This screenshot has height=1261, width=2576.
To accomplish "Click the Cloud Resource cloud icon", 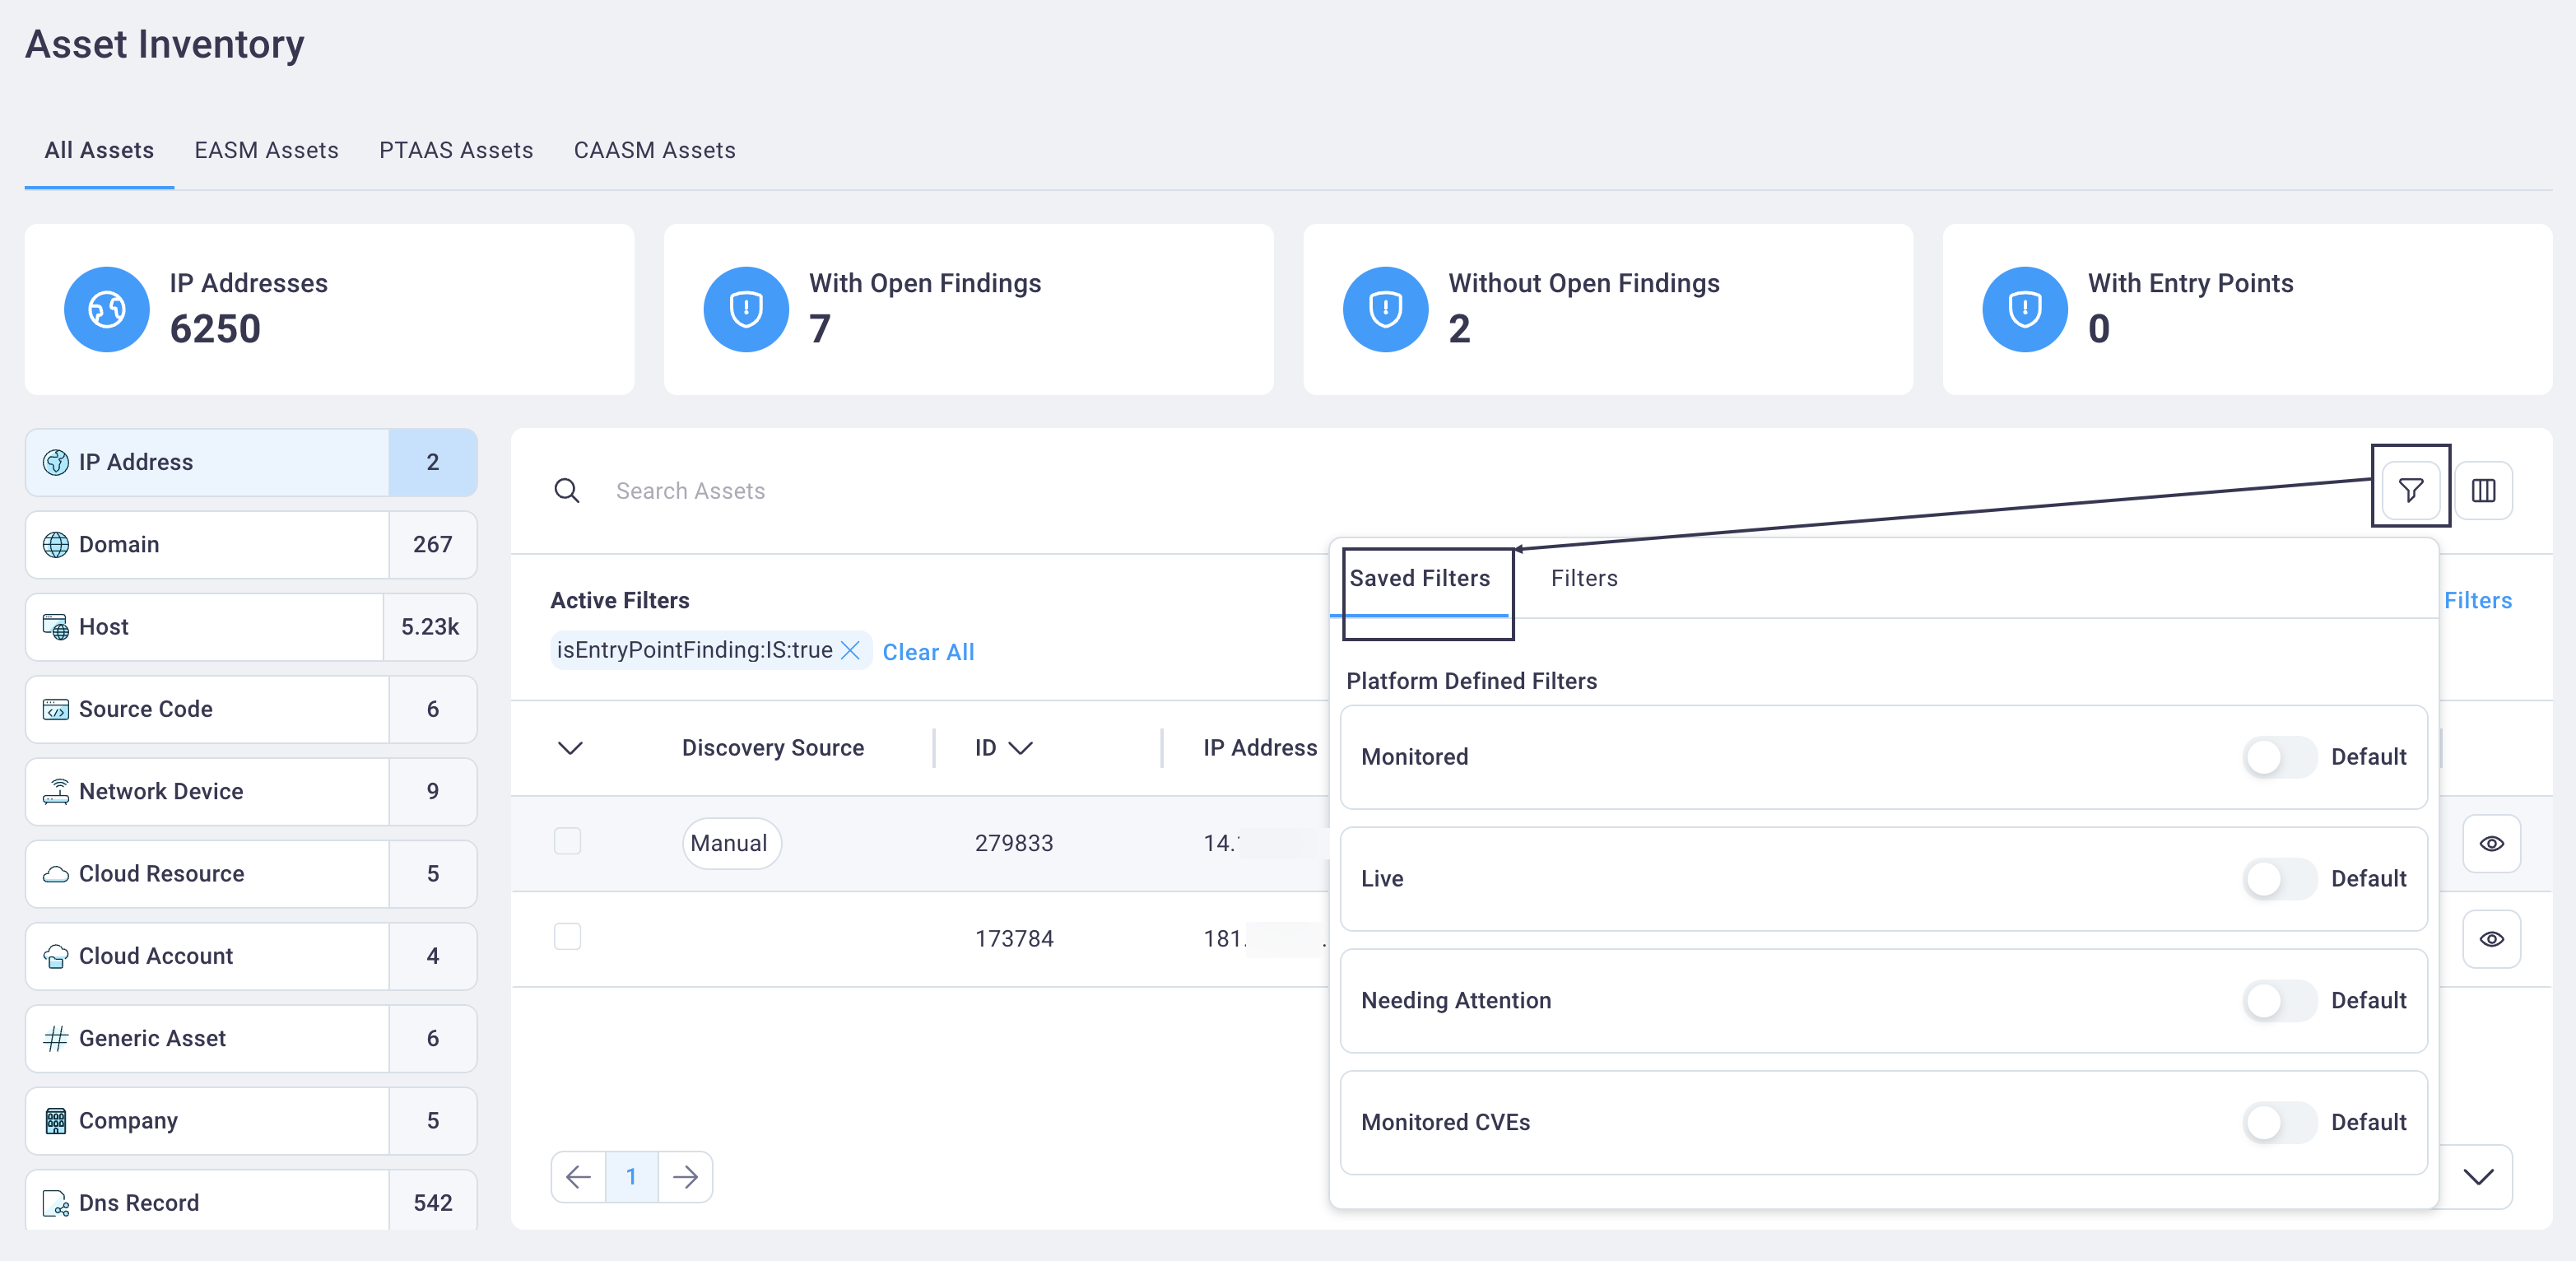I will pos(56,874).
